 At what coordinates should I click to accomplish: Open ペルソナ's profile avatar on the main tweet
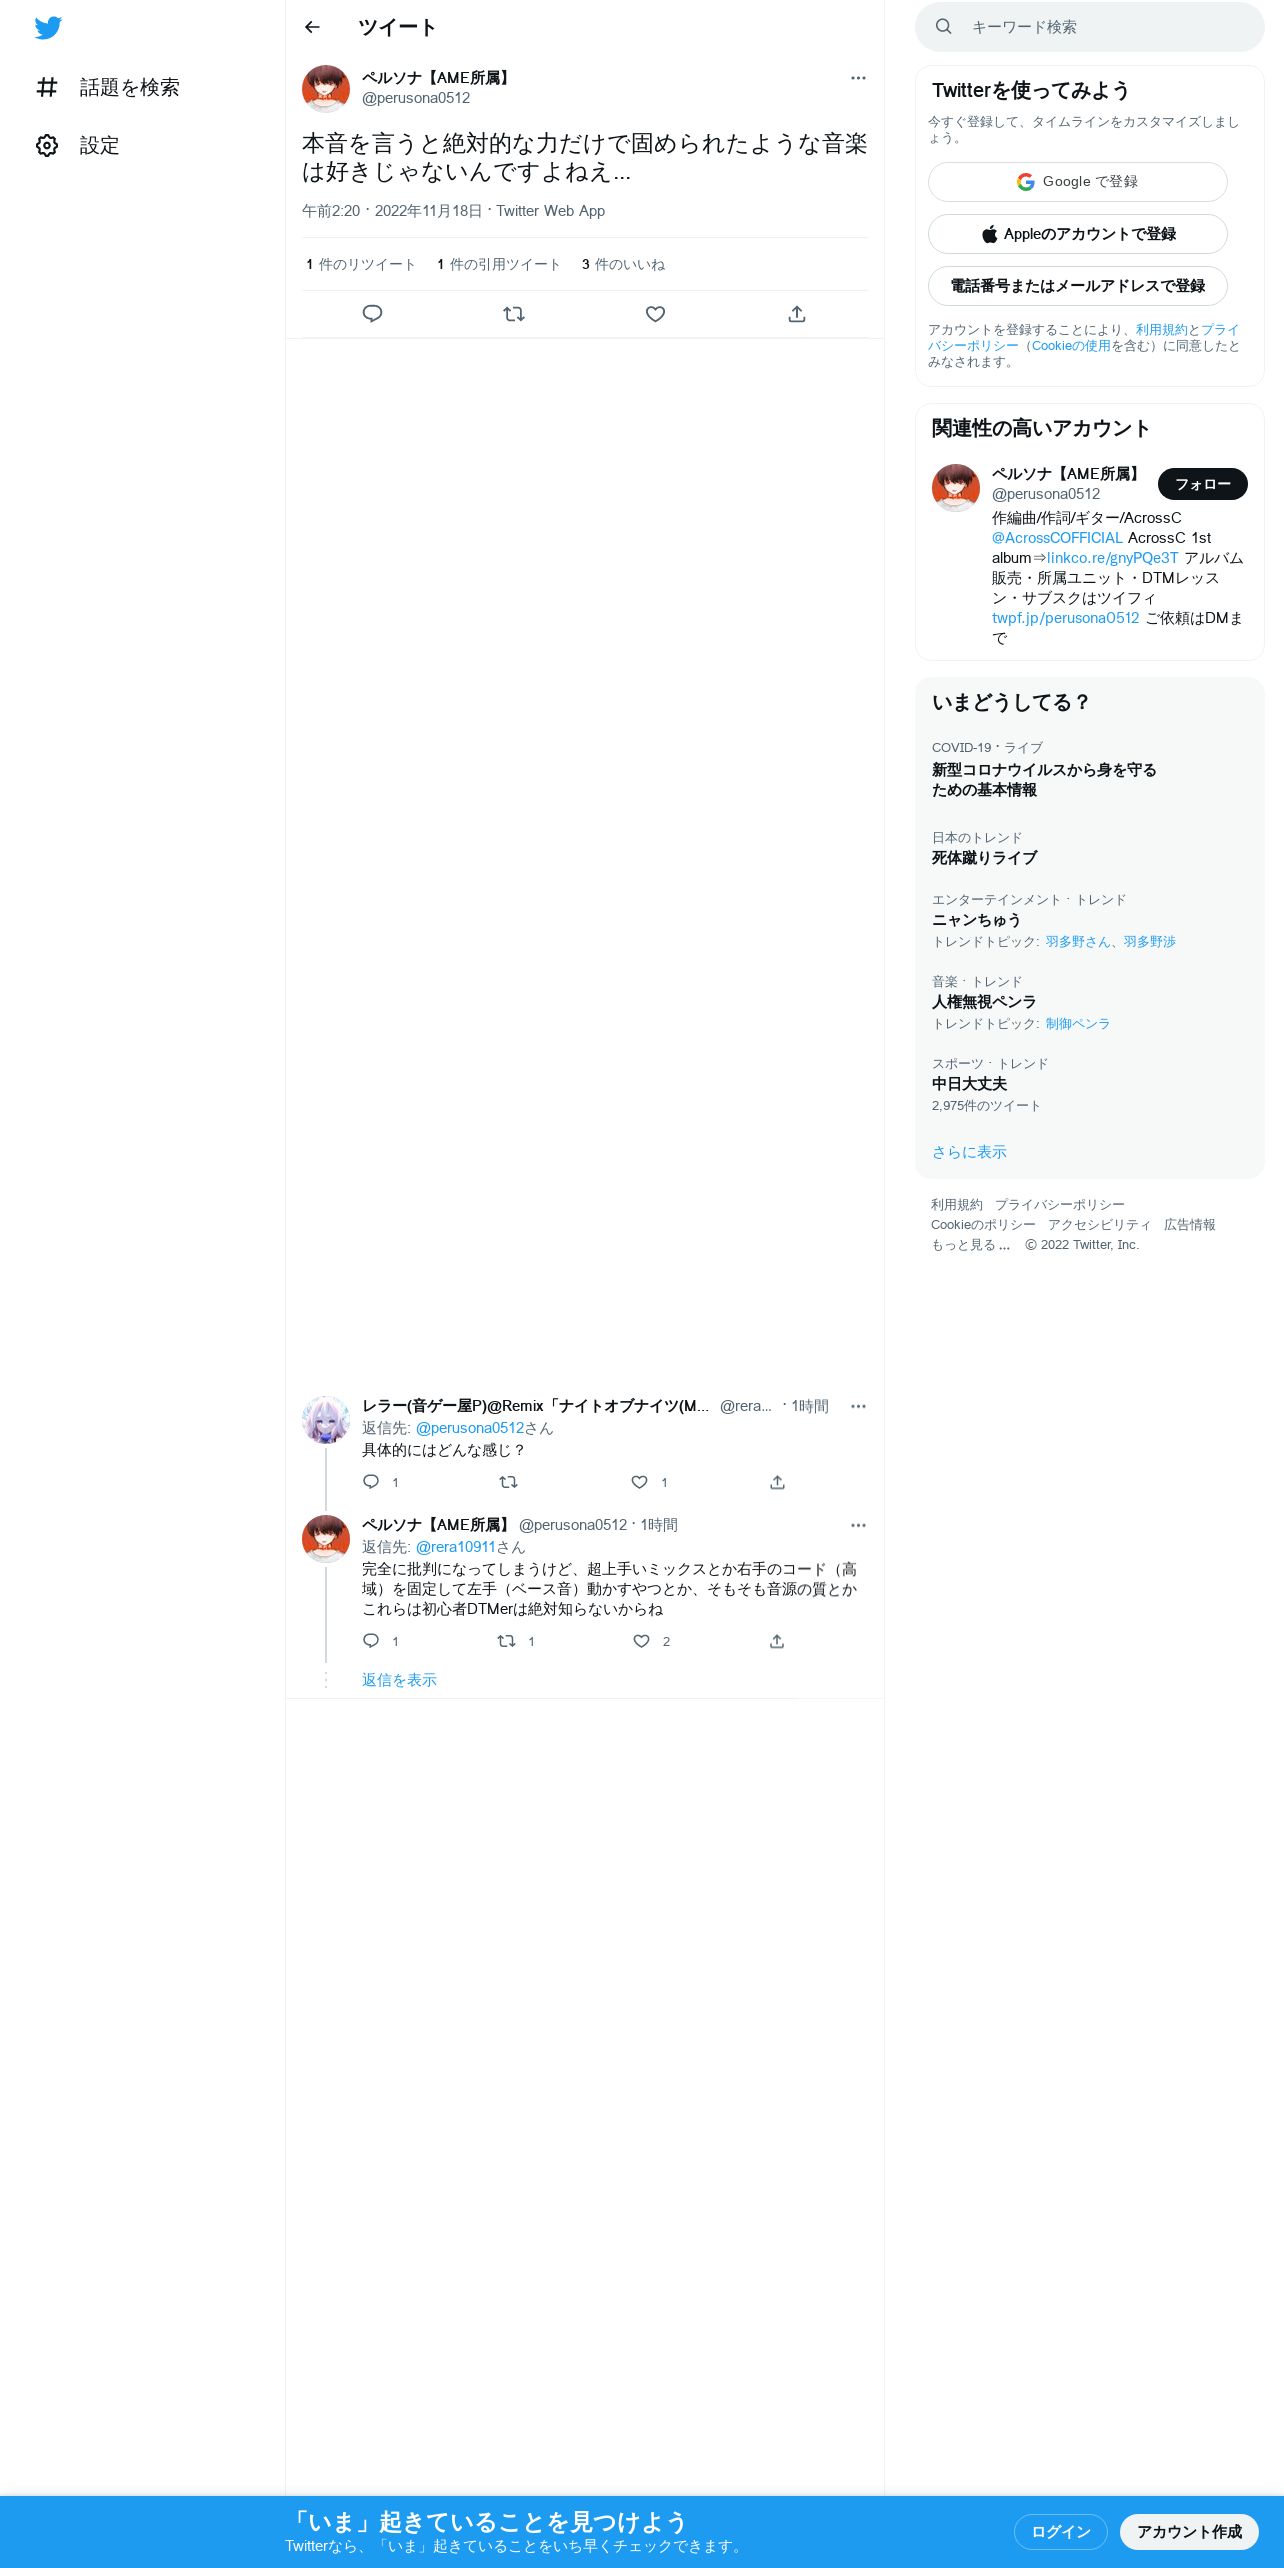(326, 89)
